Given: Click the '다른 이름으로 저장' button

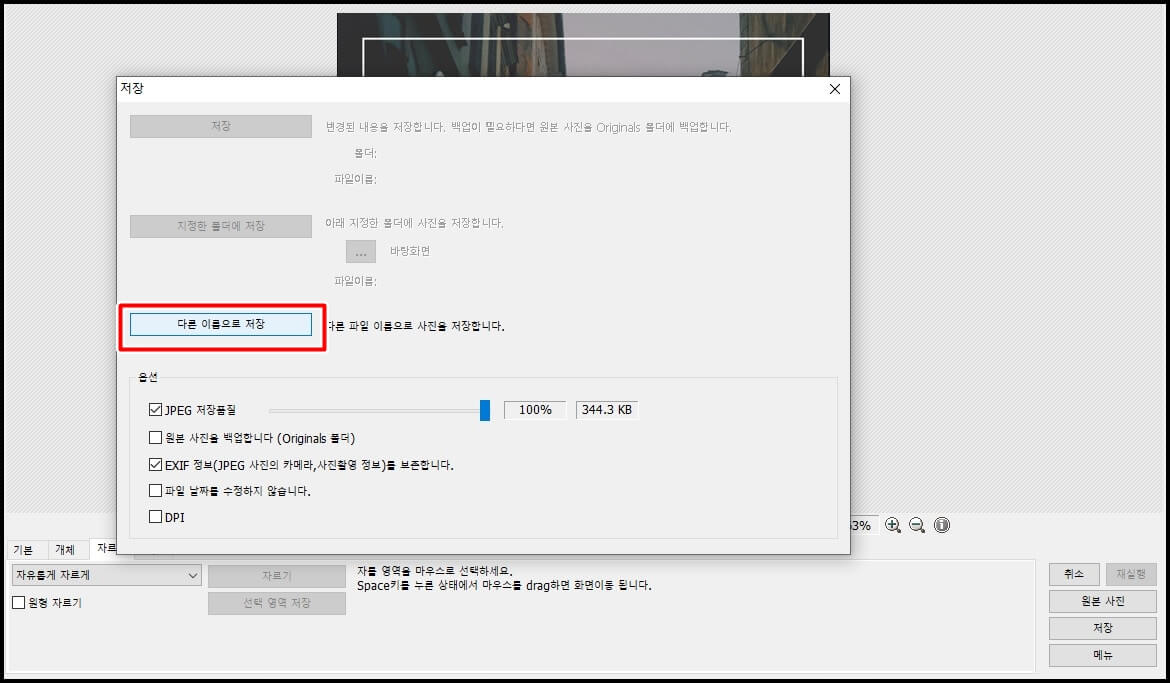Looking at the screenshot, I should pos(221,324).
